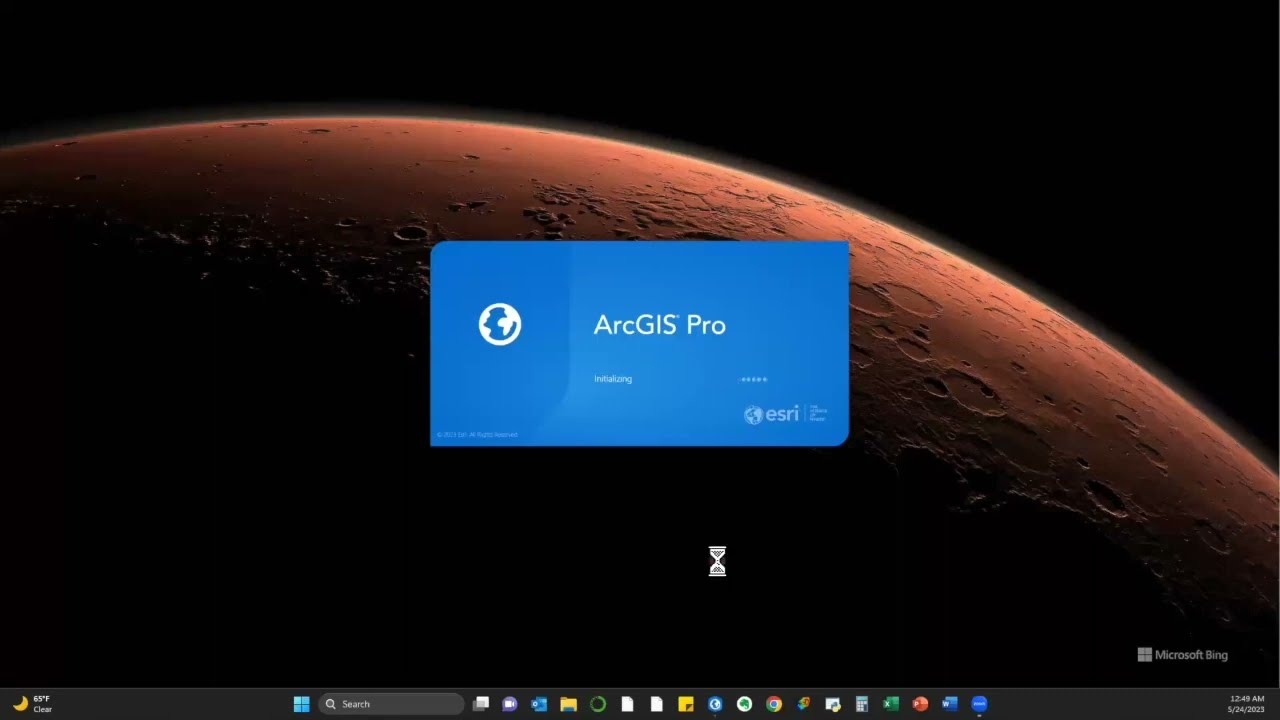Launch Excel from the taskbar
The width and height of the screenshot is (1280, 720).
pos(891,704)
